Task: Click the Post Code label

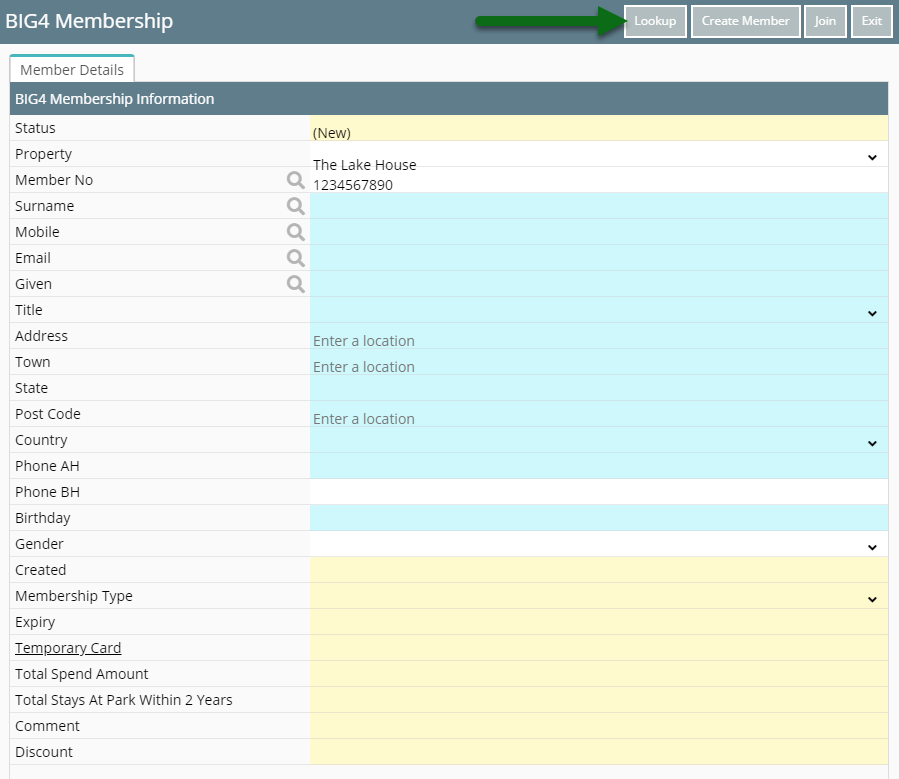Action: click(x=48, y=414)
